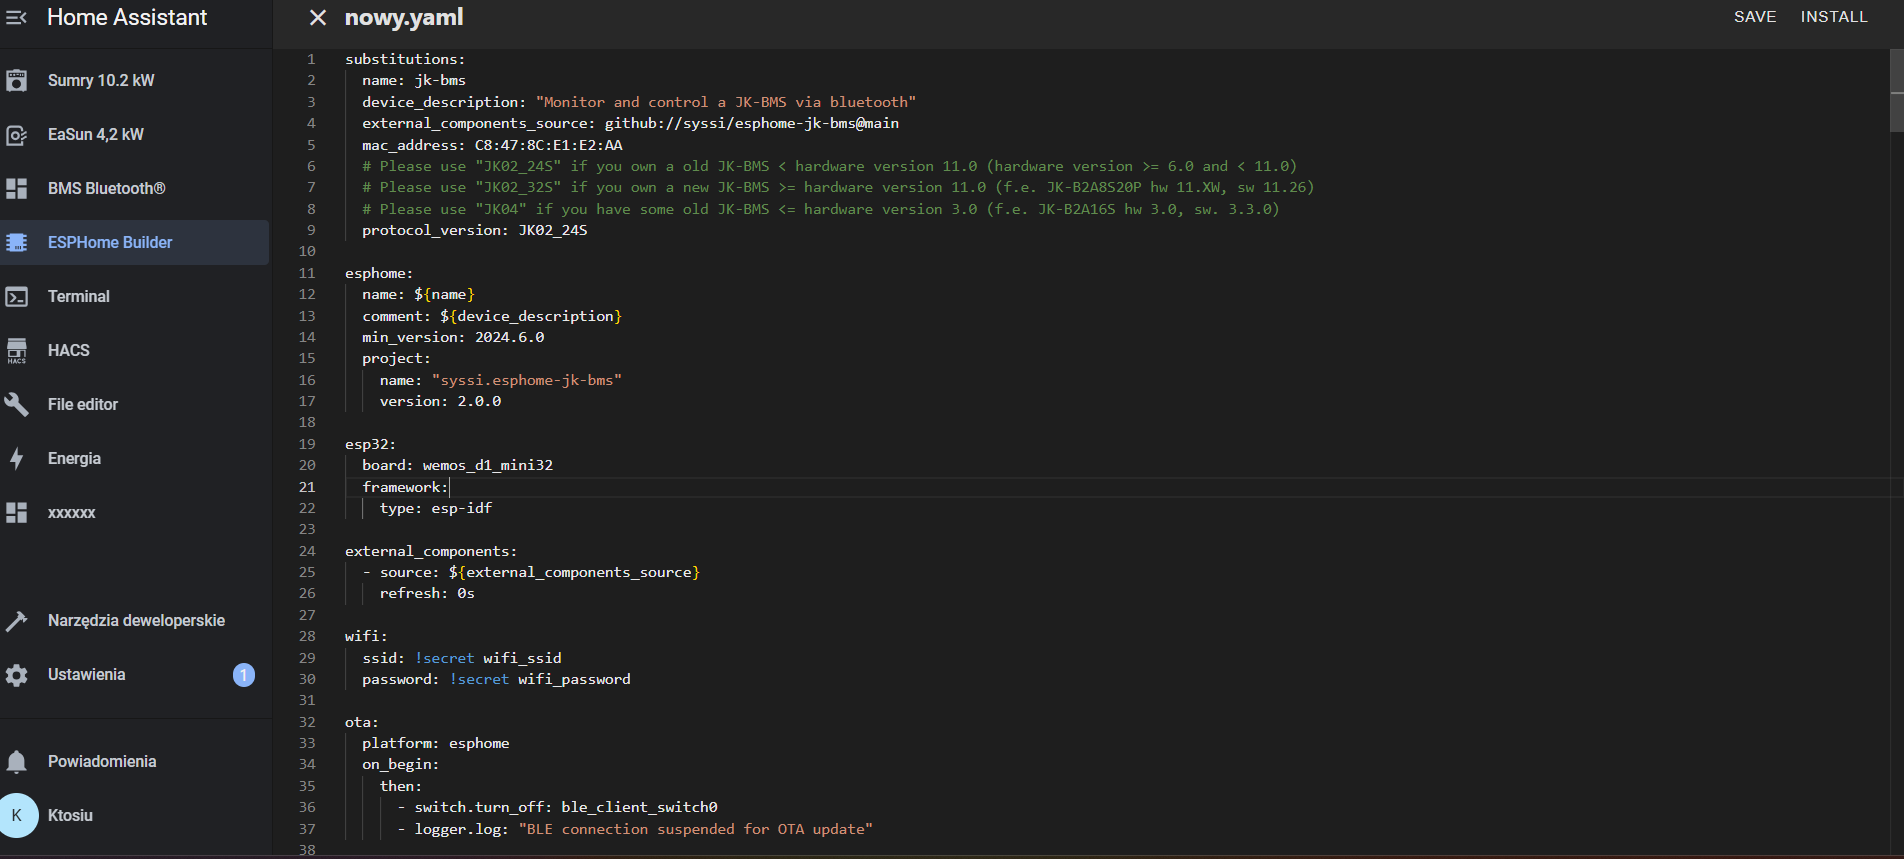Screen dimensions: 1904x859
Task: Click the Sumry 10.2 kW sidebar icon
Action: (16, 80)
